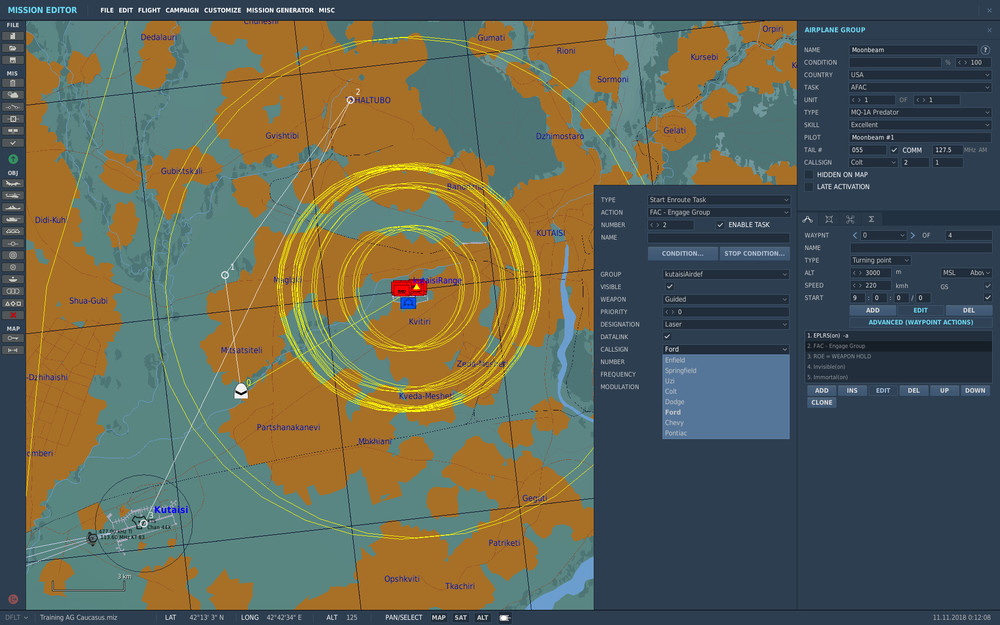The height and width of the screenshot is (625, 1000).
Task: Switch to the summary sigma tab
Action: [x=871, y=219]
